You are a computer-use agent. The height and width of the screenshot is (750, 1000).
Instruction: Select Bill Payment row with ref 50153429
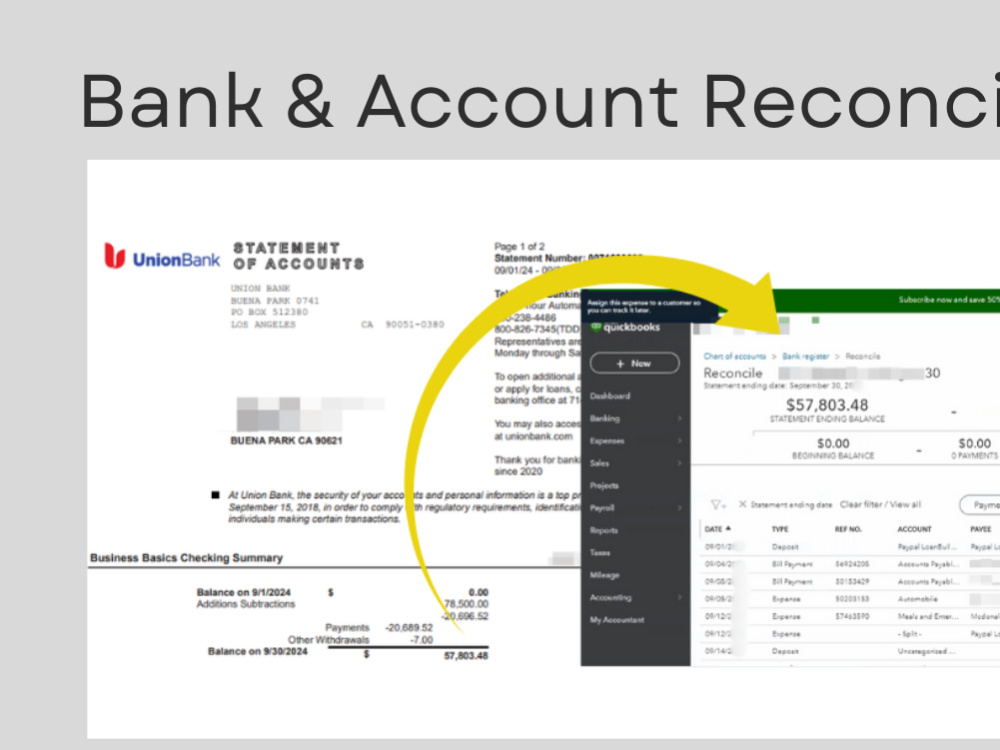coord(849,582)
